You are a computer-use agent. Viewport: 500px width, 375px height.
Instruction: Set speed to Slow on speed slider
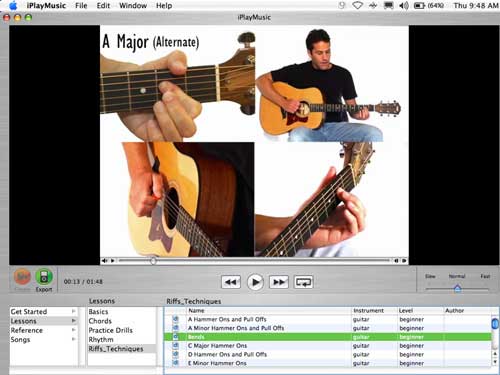[430, 276]
